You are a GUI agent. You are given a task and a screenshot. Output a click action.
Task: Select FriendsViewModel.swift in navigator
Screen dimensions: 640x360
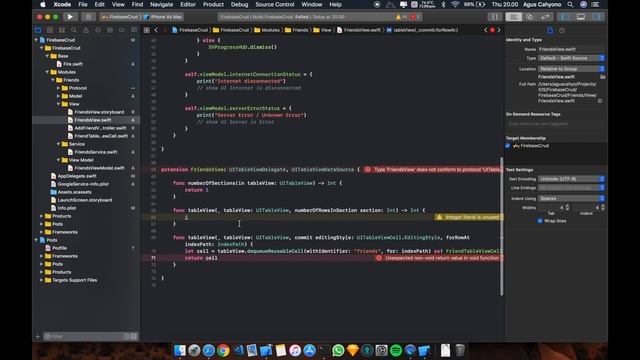click(99, 168)
